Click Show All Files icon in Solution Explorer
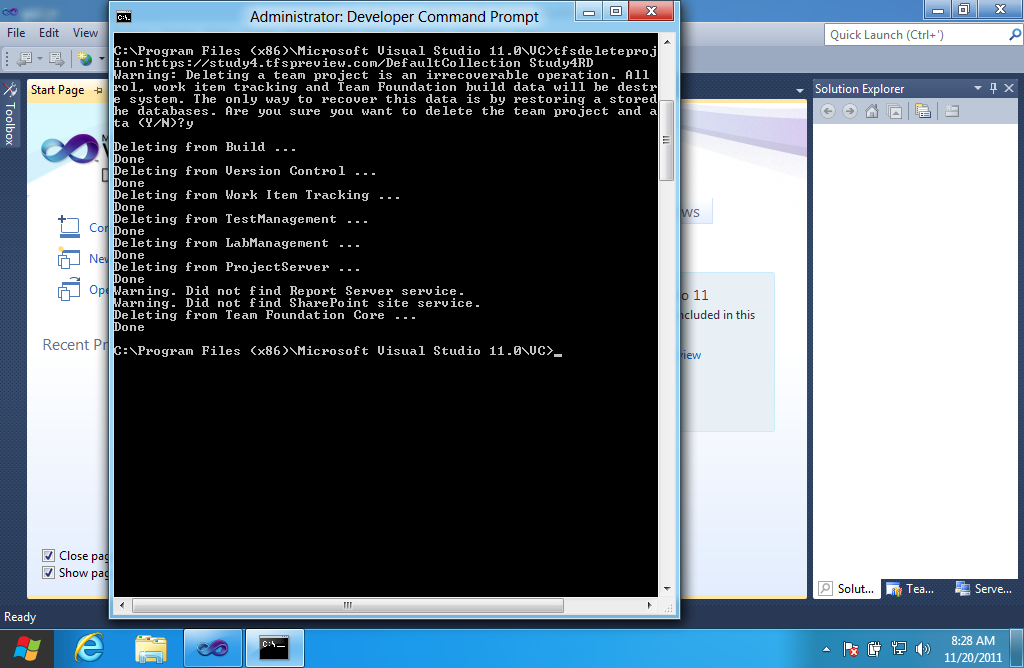This screenshot has height=668, width=1024. tap(923, 111)
